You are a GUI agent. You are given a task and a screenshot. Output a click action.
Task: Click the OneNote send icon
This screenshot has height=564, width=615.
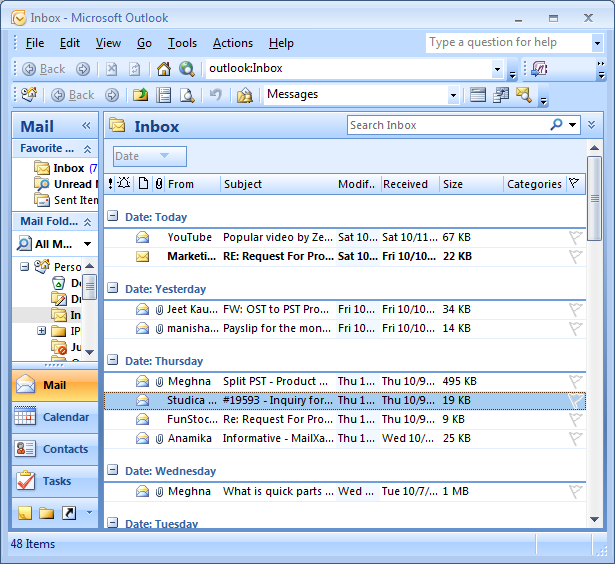click(539, 69)
